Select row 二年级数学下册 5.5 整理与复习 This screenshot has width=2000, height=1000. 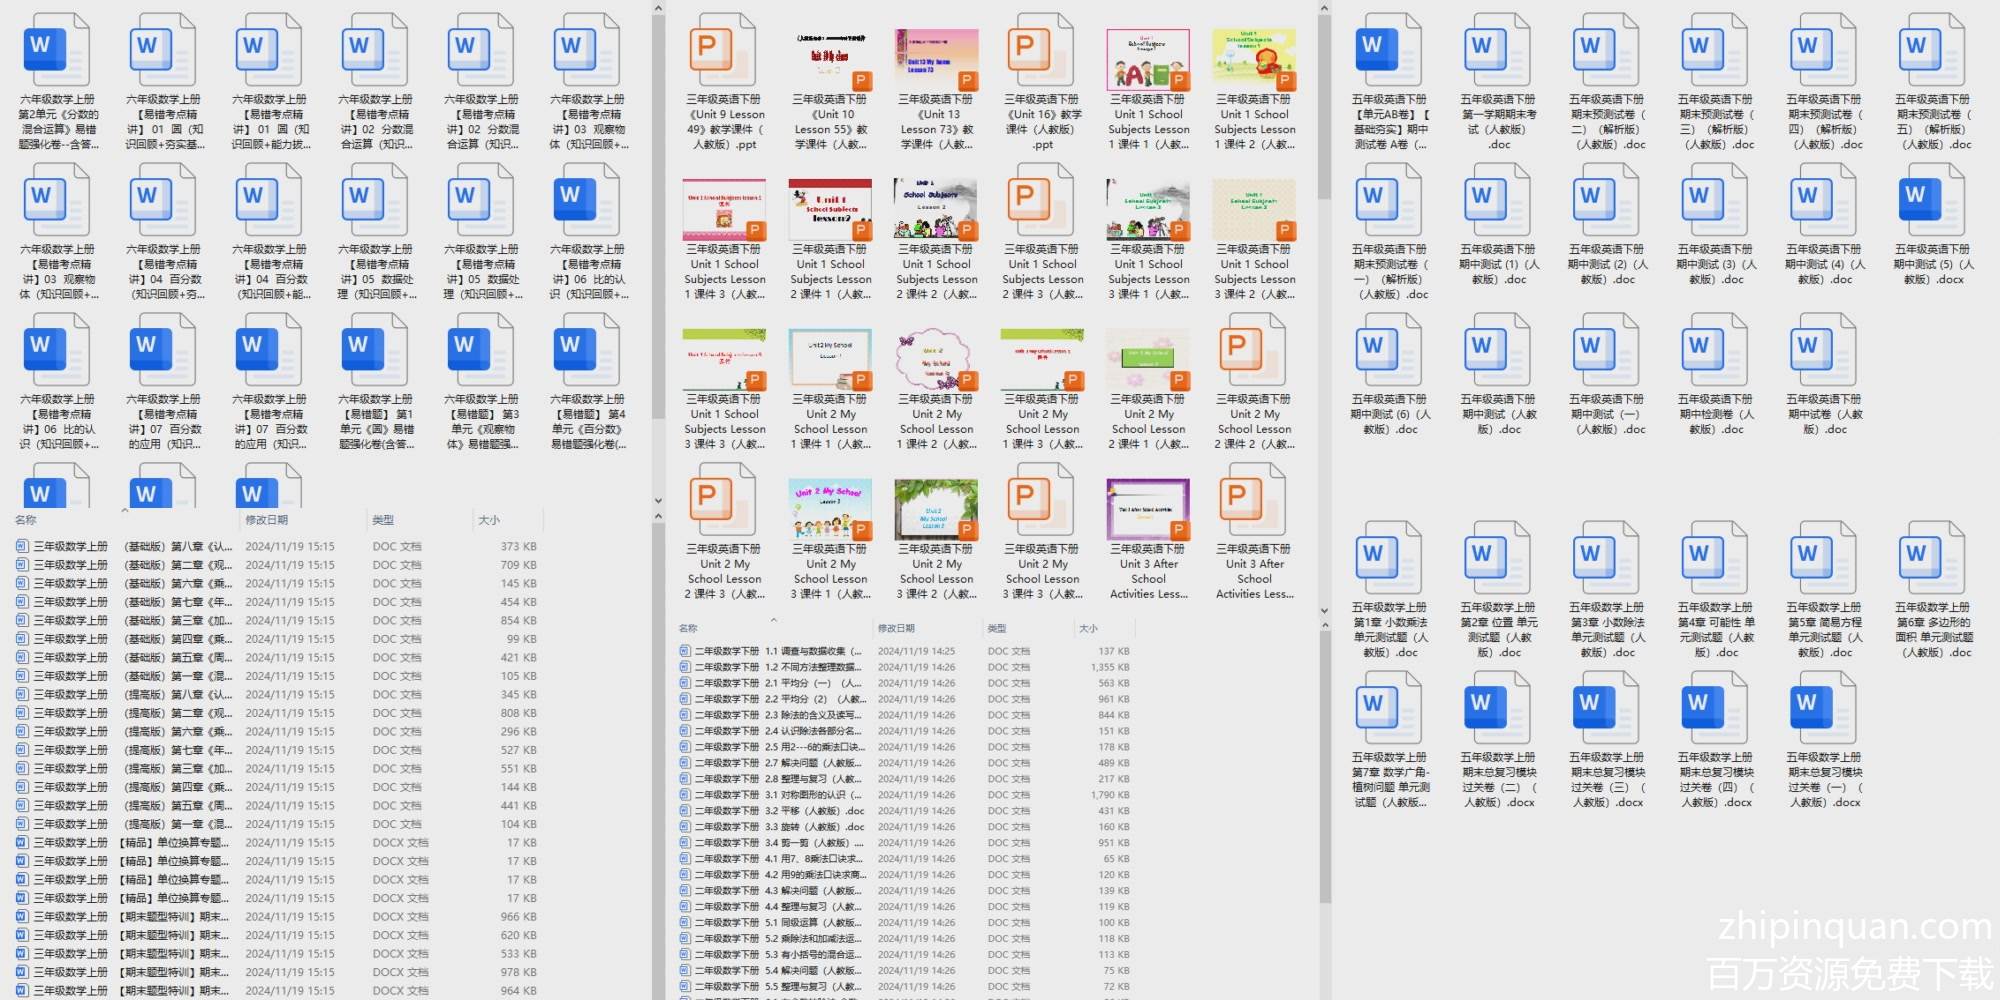(x=905, y=987)
